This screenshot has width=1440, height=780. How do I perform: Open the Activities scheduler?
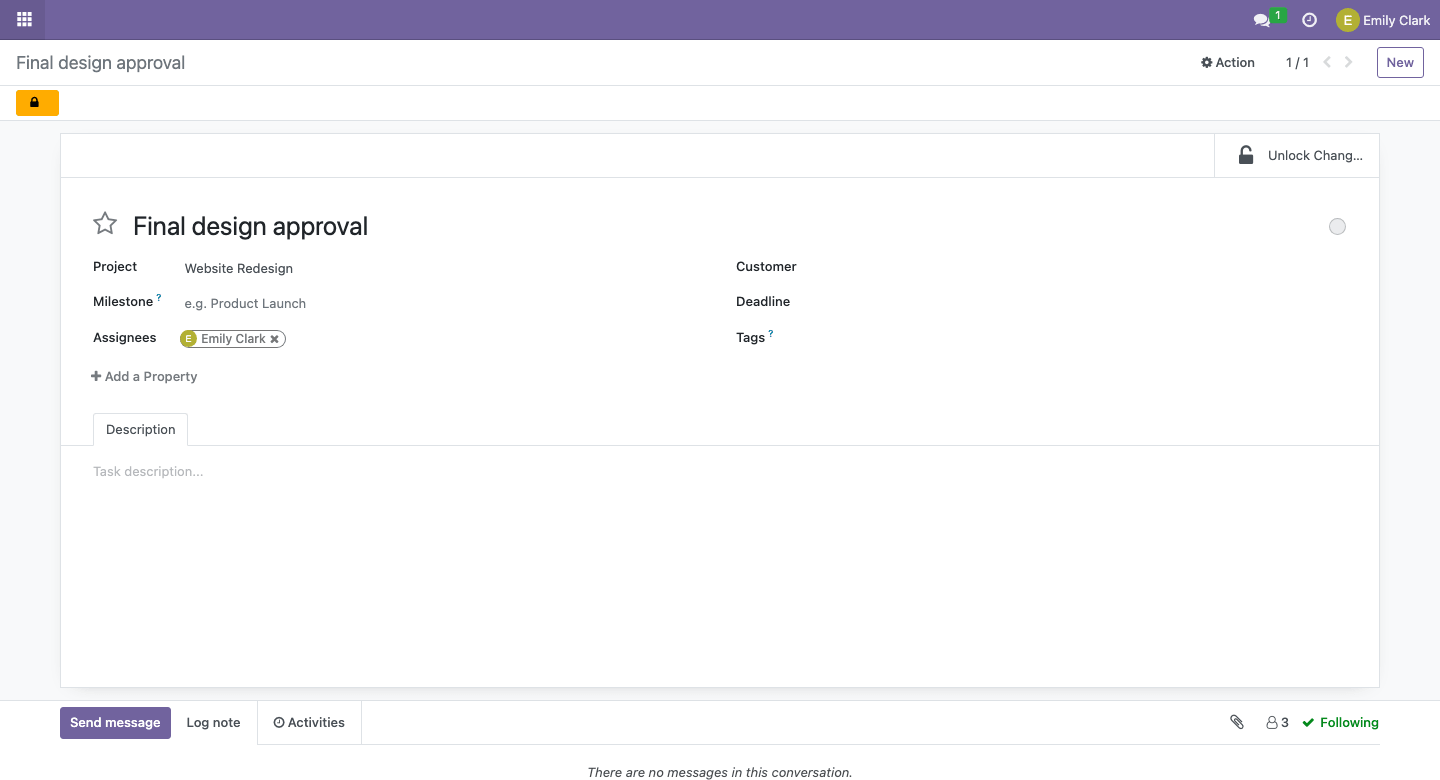309,723
